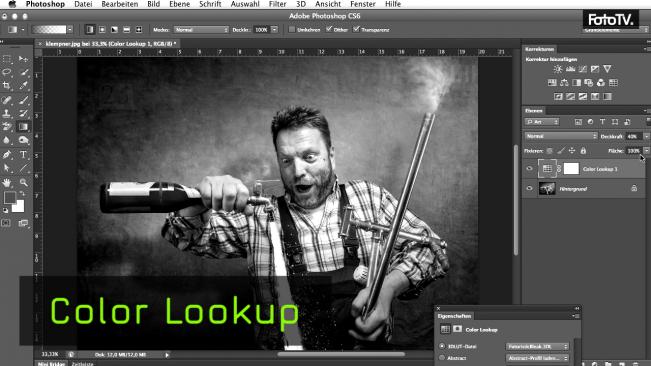The image size is (651, 366).
Task: Select the Type tool
Action: coord(23,155)
